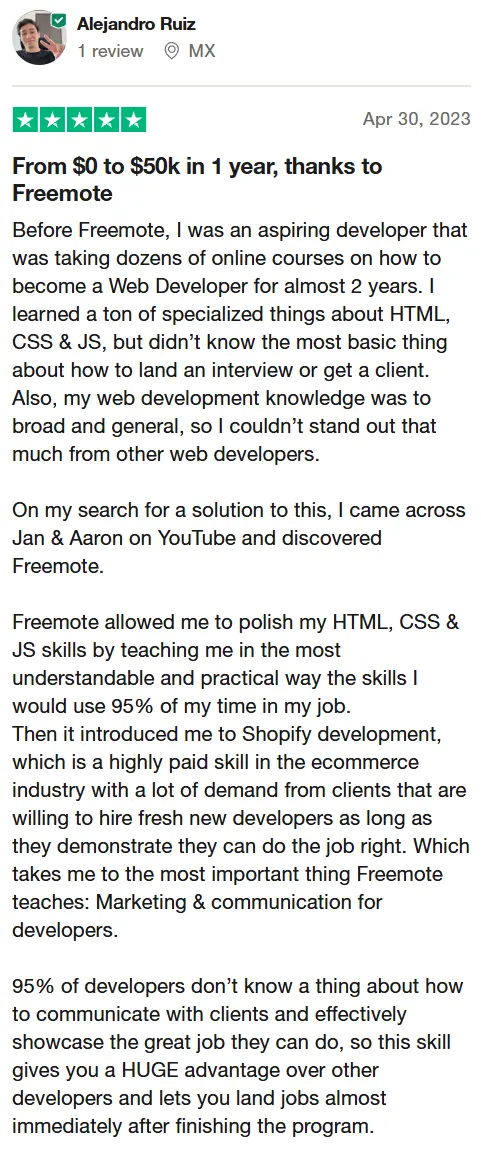Open the review title 'From $0 to $50k'
The width and height of the screenshot is (481, 1157).
click(197, 179)
